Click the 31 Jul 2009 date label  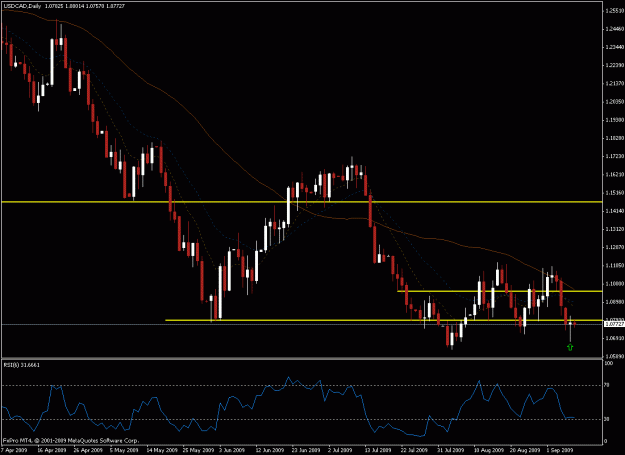tap(452, 450)
